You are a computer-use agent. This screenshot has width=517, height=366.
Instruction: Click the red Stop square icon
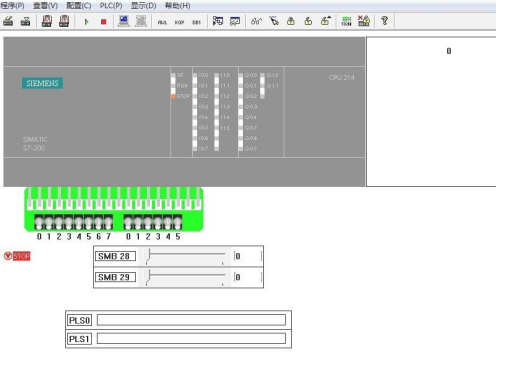[x=103, y=22]
